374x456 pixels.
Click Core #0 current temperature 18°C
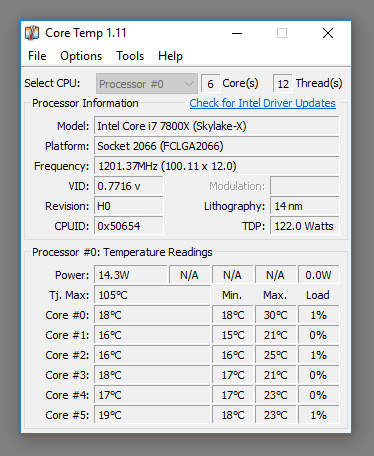[x=152, y=315]
